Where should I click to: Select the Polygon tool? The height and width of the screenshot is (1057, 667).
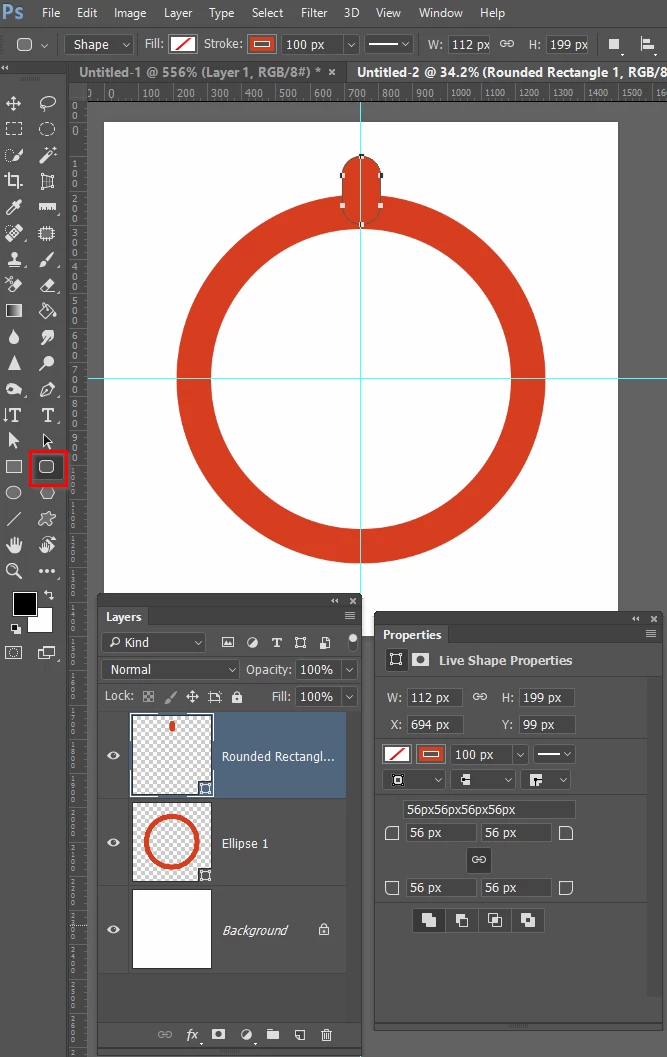[x=47, y=493]
